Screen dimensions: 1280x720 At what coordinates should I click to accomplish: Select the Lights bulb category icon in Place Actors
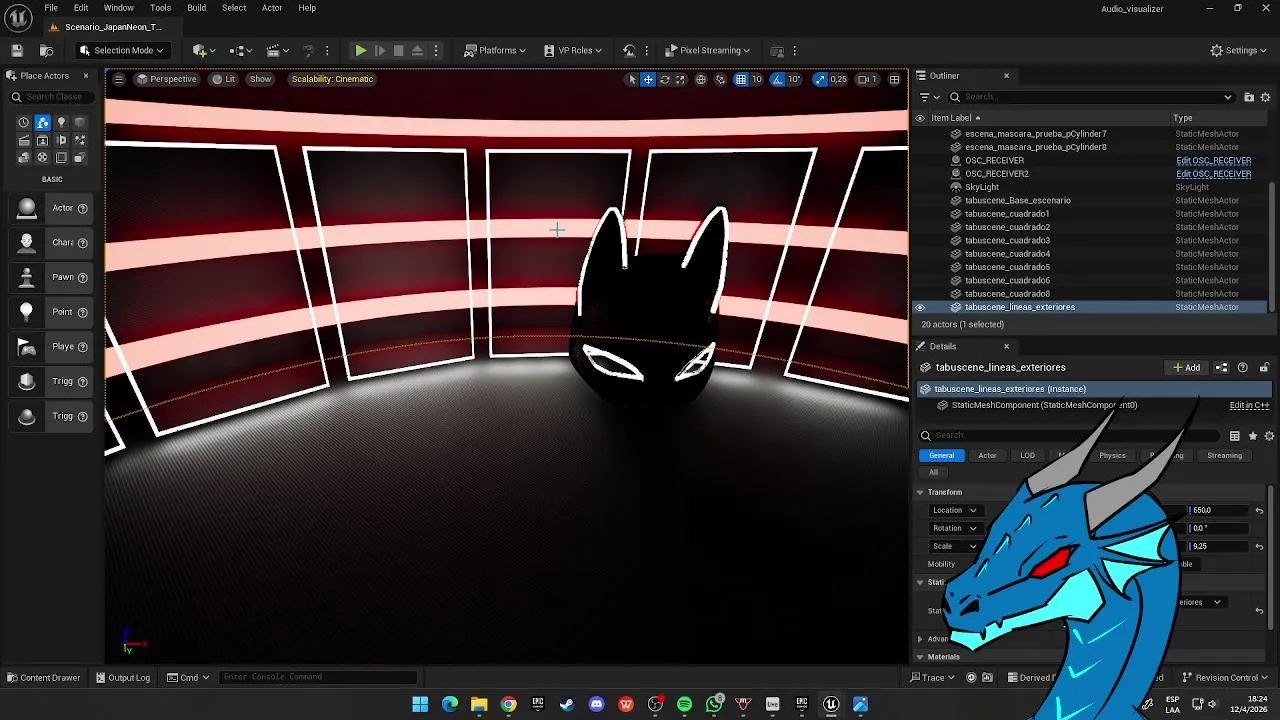coord(61,122)
